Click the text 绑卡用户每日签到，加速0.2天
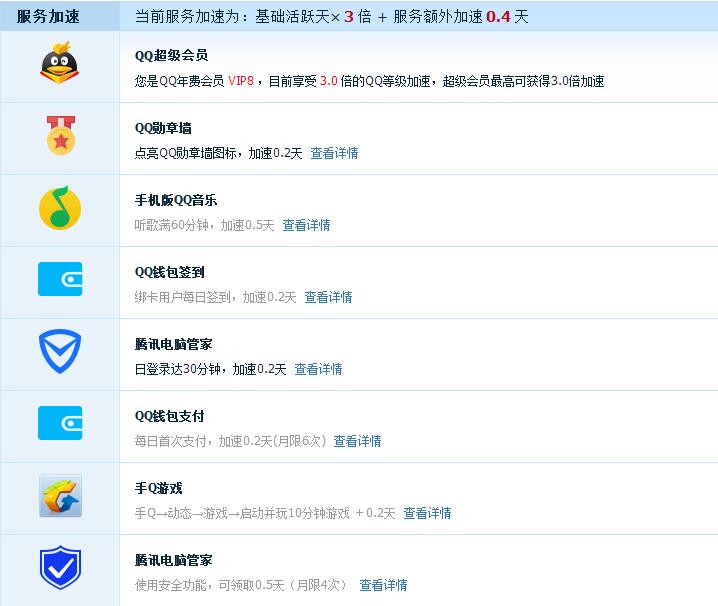The width and height of the screenshot is (718, 606). [x=215, y=297]
